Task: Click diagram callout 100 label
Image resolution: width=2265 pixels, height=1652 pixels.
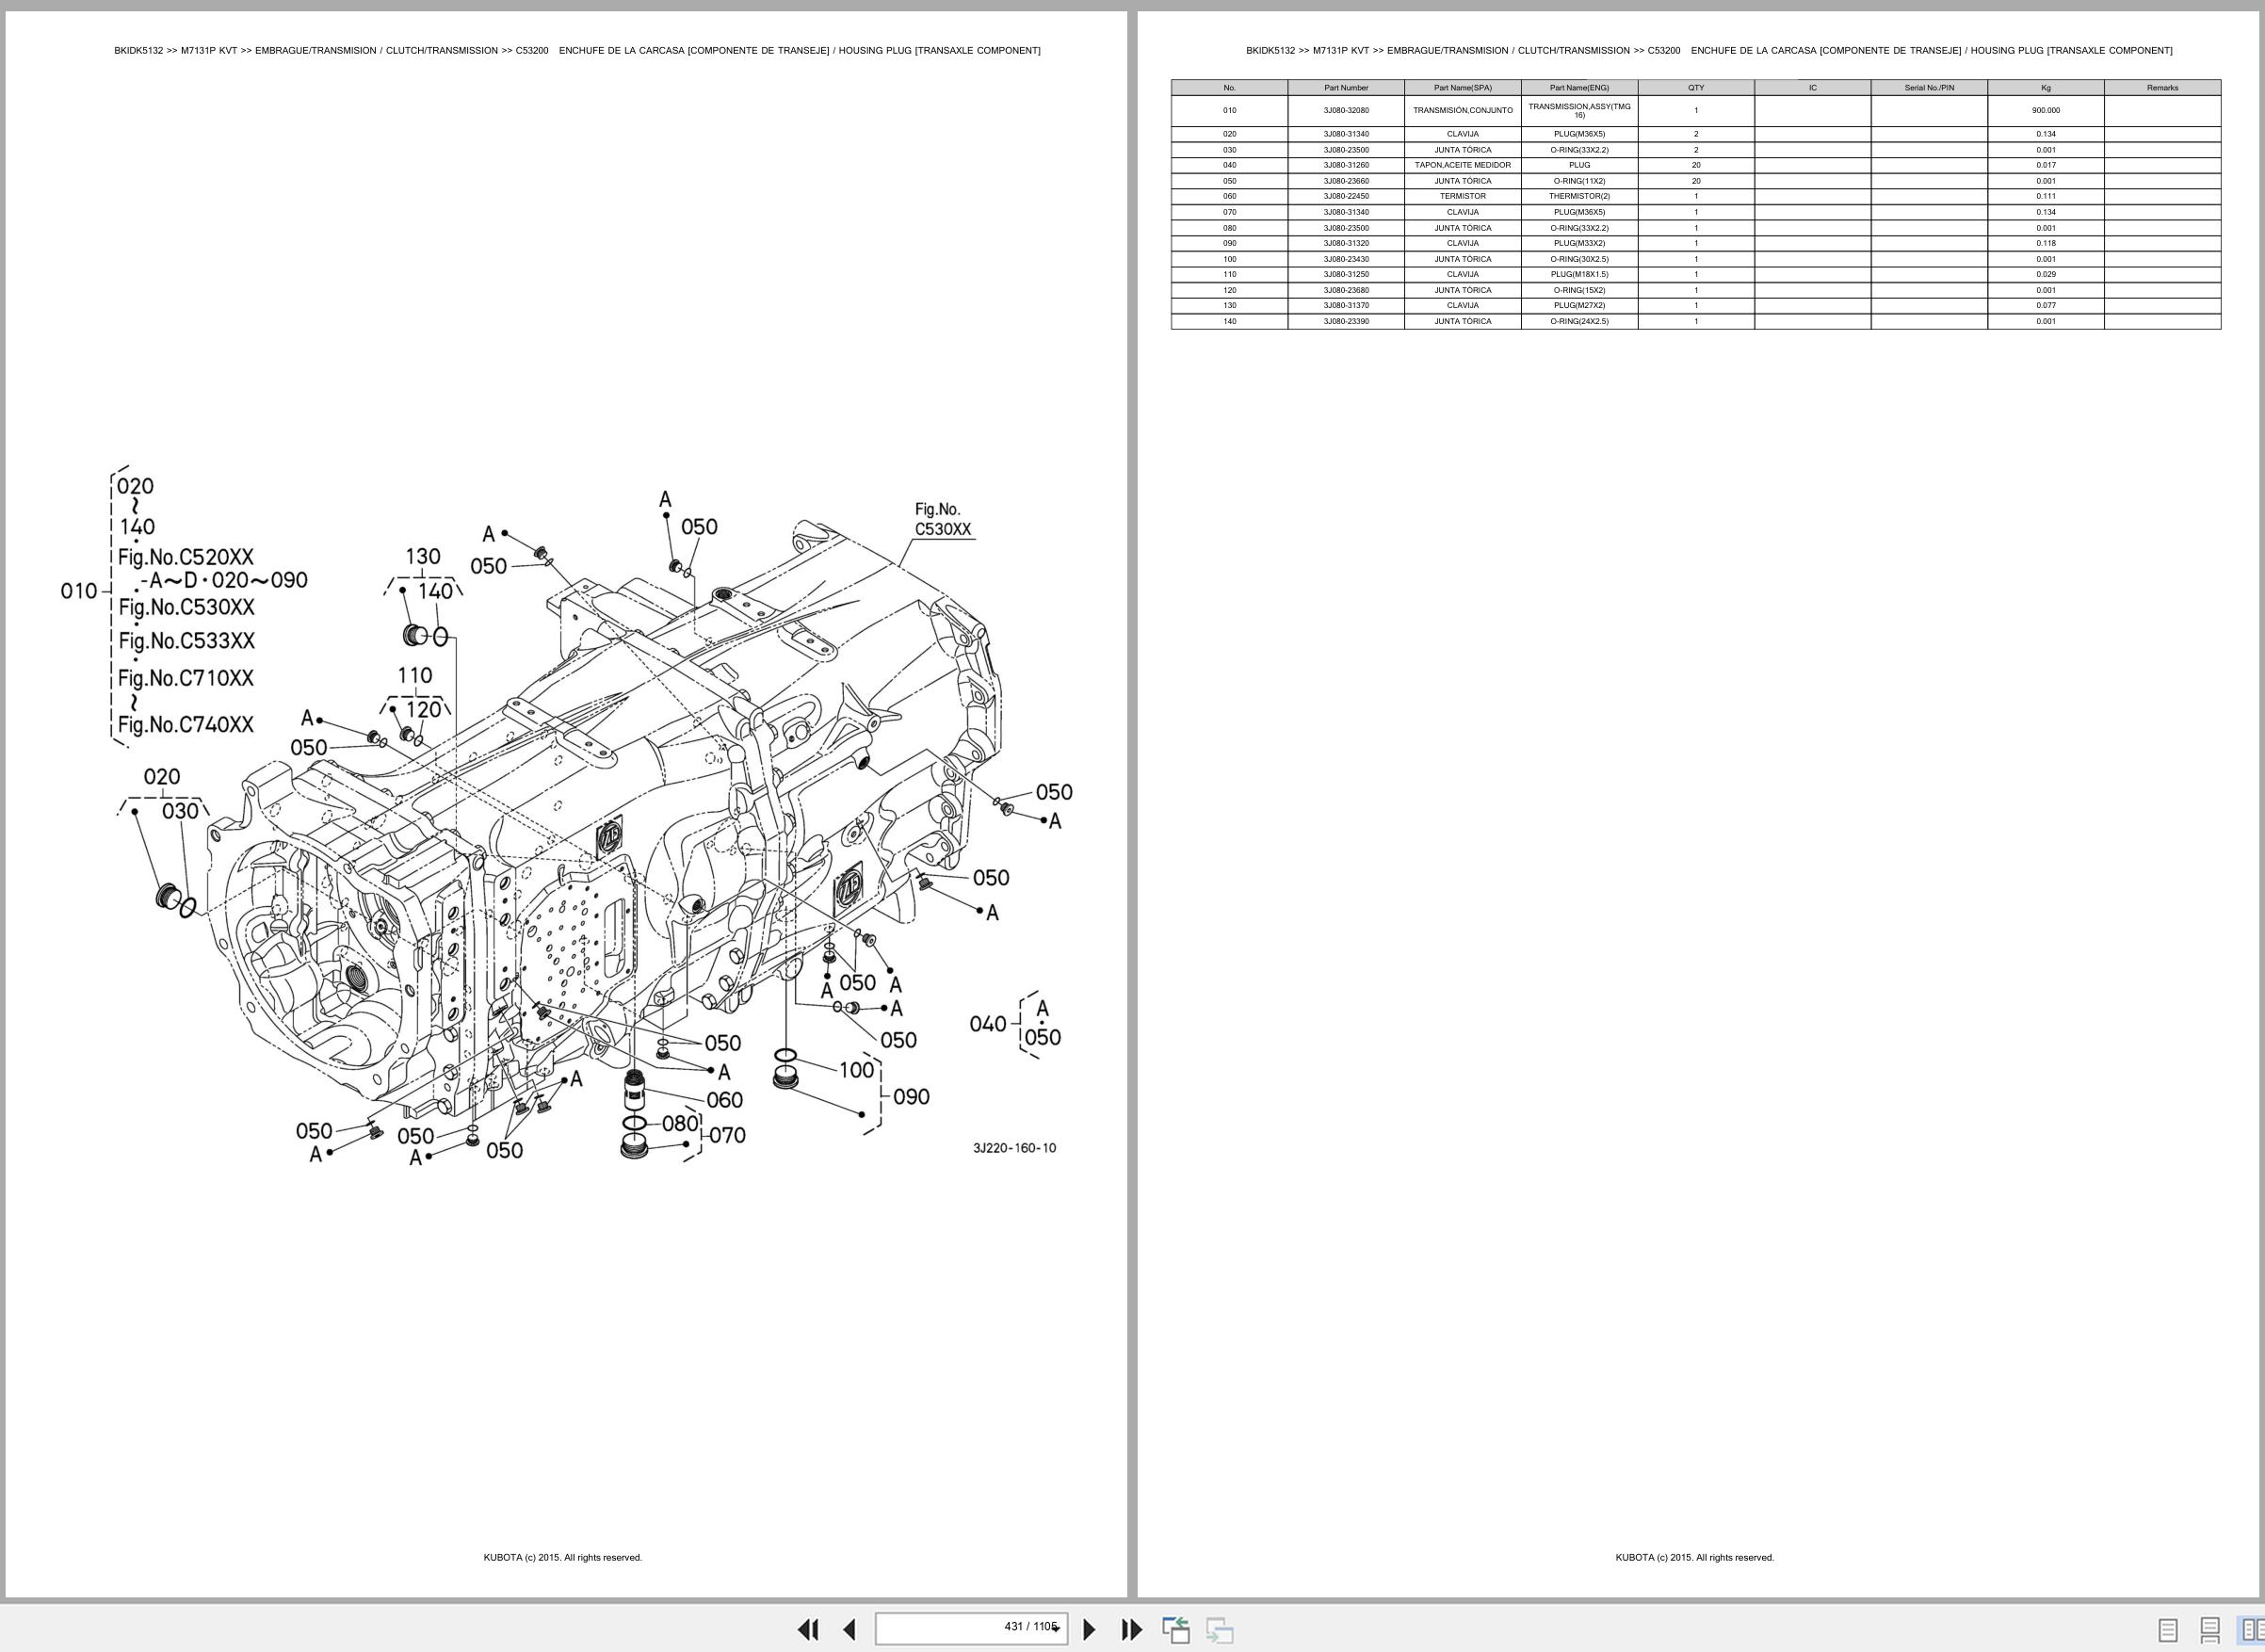Action: coord(856,1070)
